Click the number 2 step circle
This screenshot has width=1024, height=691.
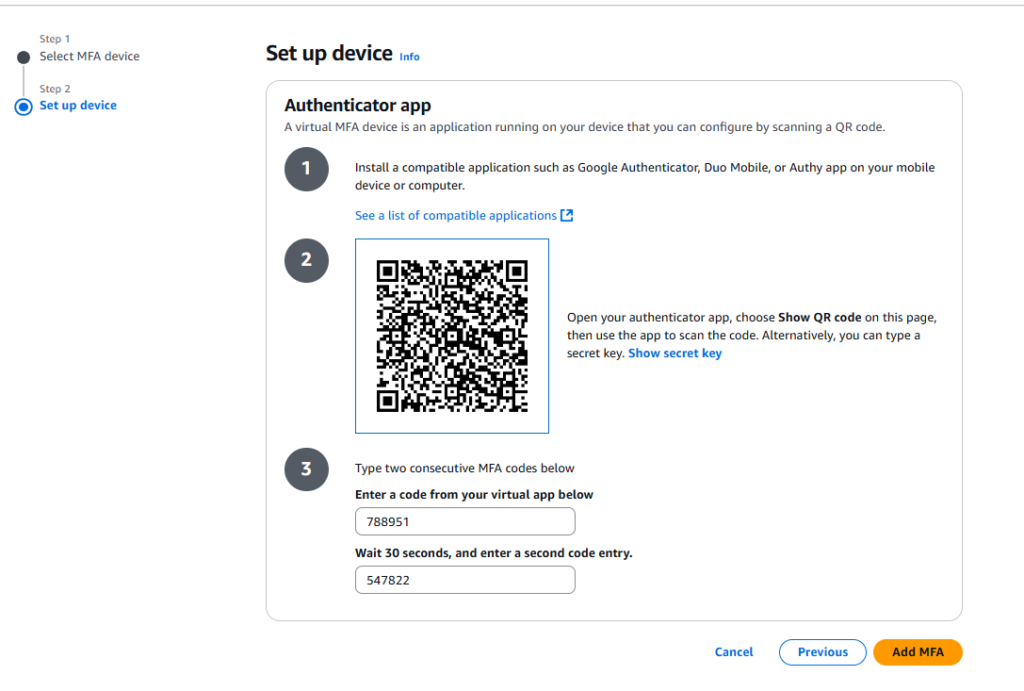306,260
